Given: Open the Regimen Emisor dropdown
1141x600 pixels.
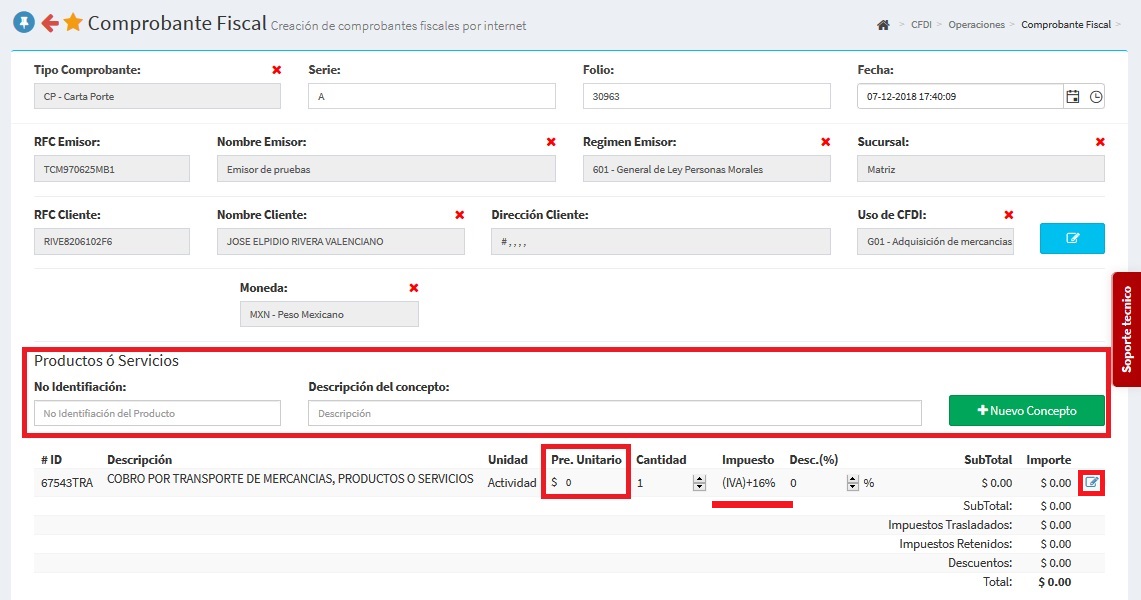Looking at the screenshot, I should coord(706,169).
